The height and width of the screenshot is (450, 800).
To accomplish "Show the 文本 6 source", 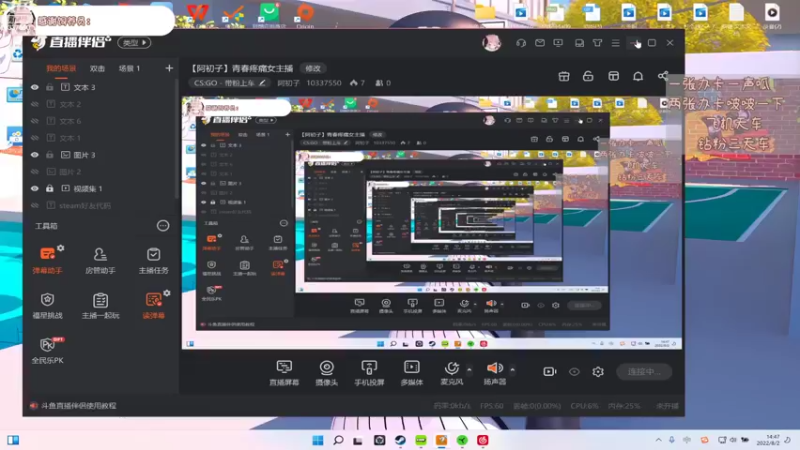I will pos(35,121).
